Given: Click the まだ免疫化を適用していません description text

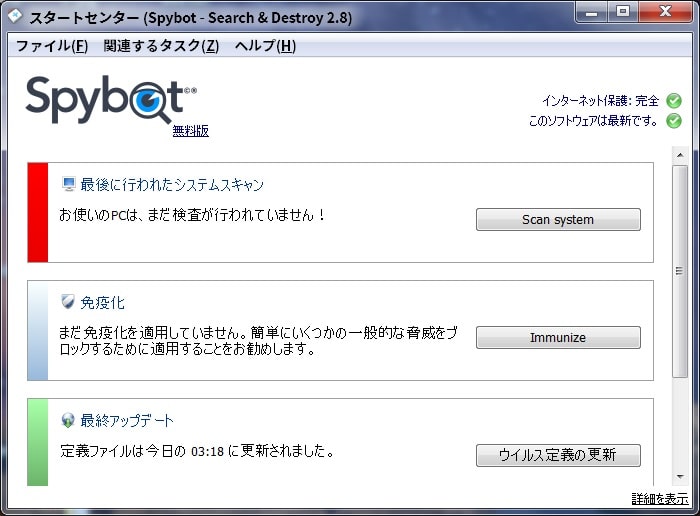Looking at the screenshot, I should click(x=258, y=340).
